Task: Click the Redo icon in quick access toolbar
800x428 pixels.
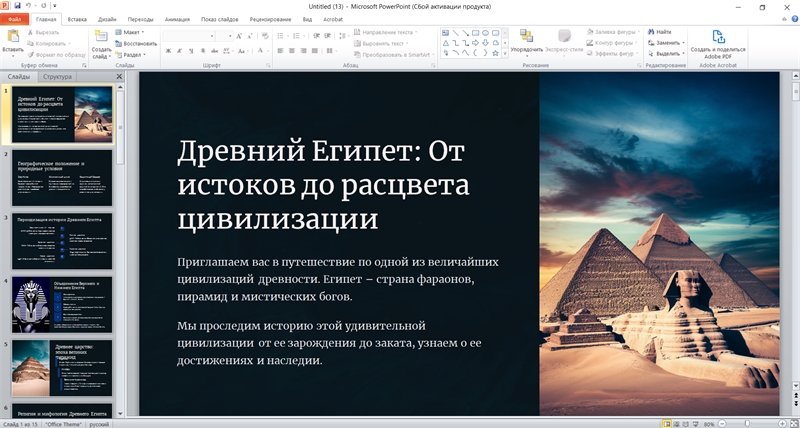Action: coord(44,6)
